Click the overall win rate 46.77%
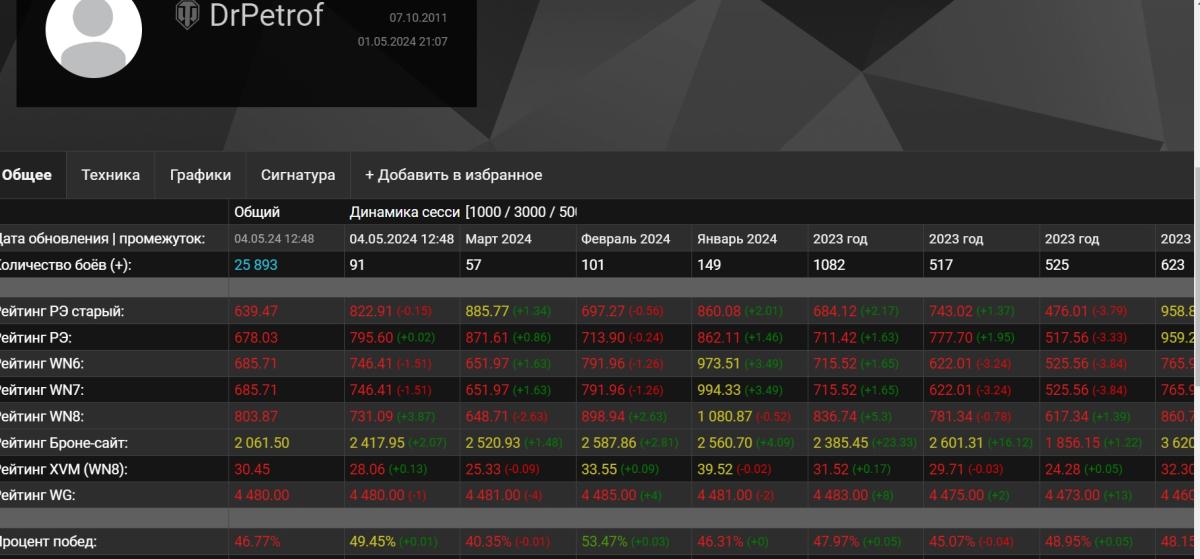The width and height of the screenshot is (1200, 559). tap(257, 541)
